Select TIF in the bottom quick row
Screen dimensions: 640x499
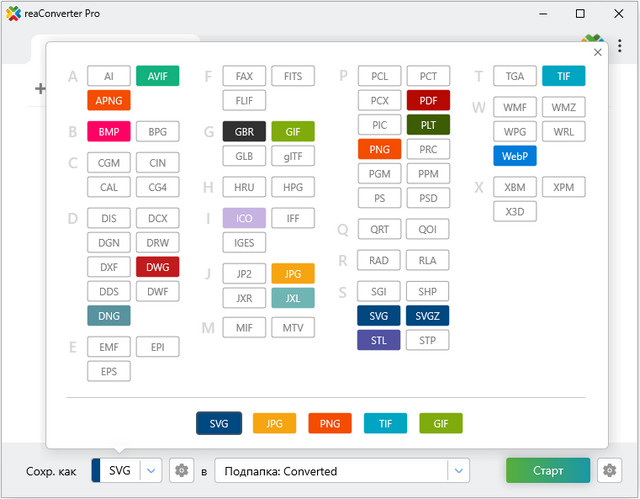click(x=385, y=424)
